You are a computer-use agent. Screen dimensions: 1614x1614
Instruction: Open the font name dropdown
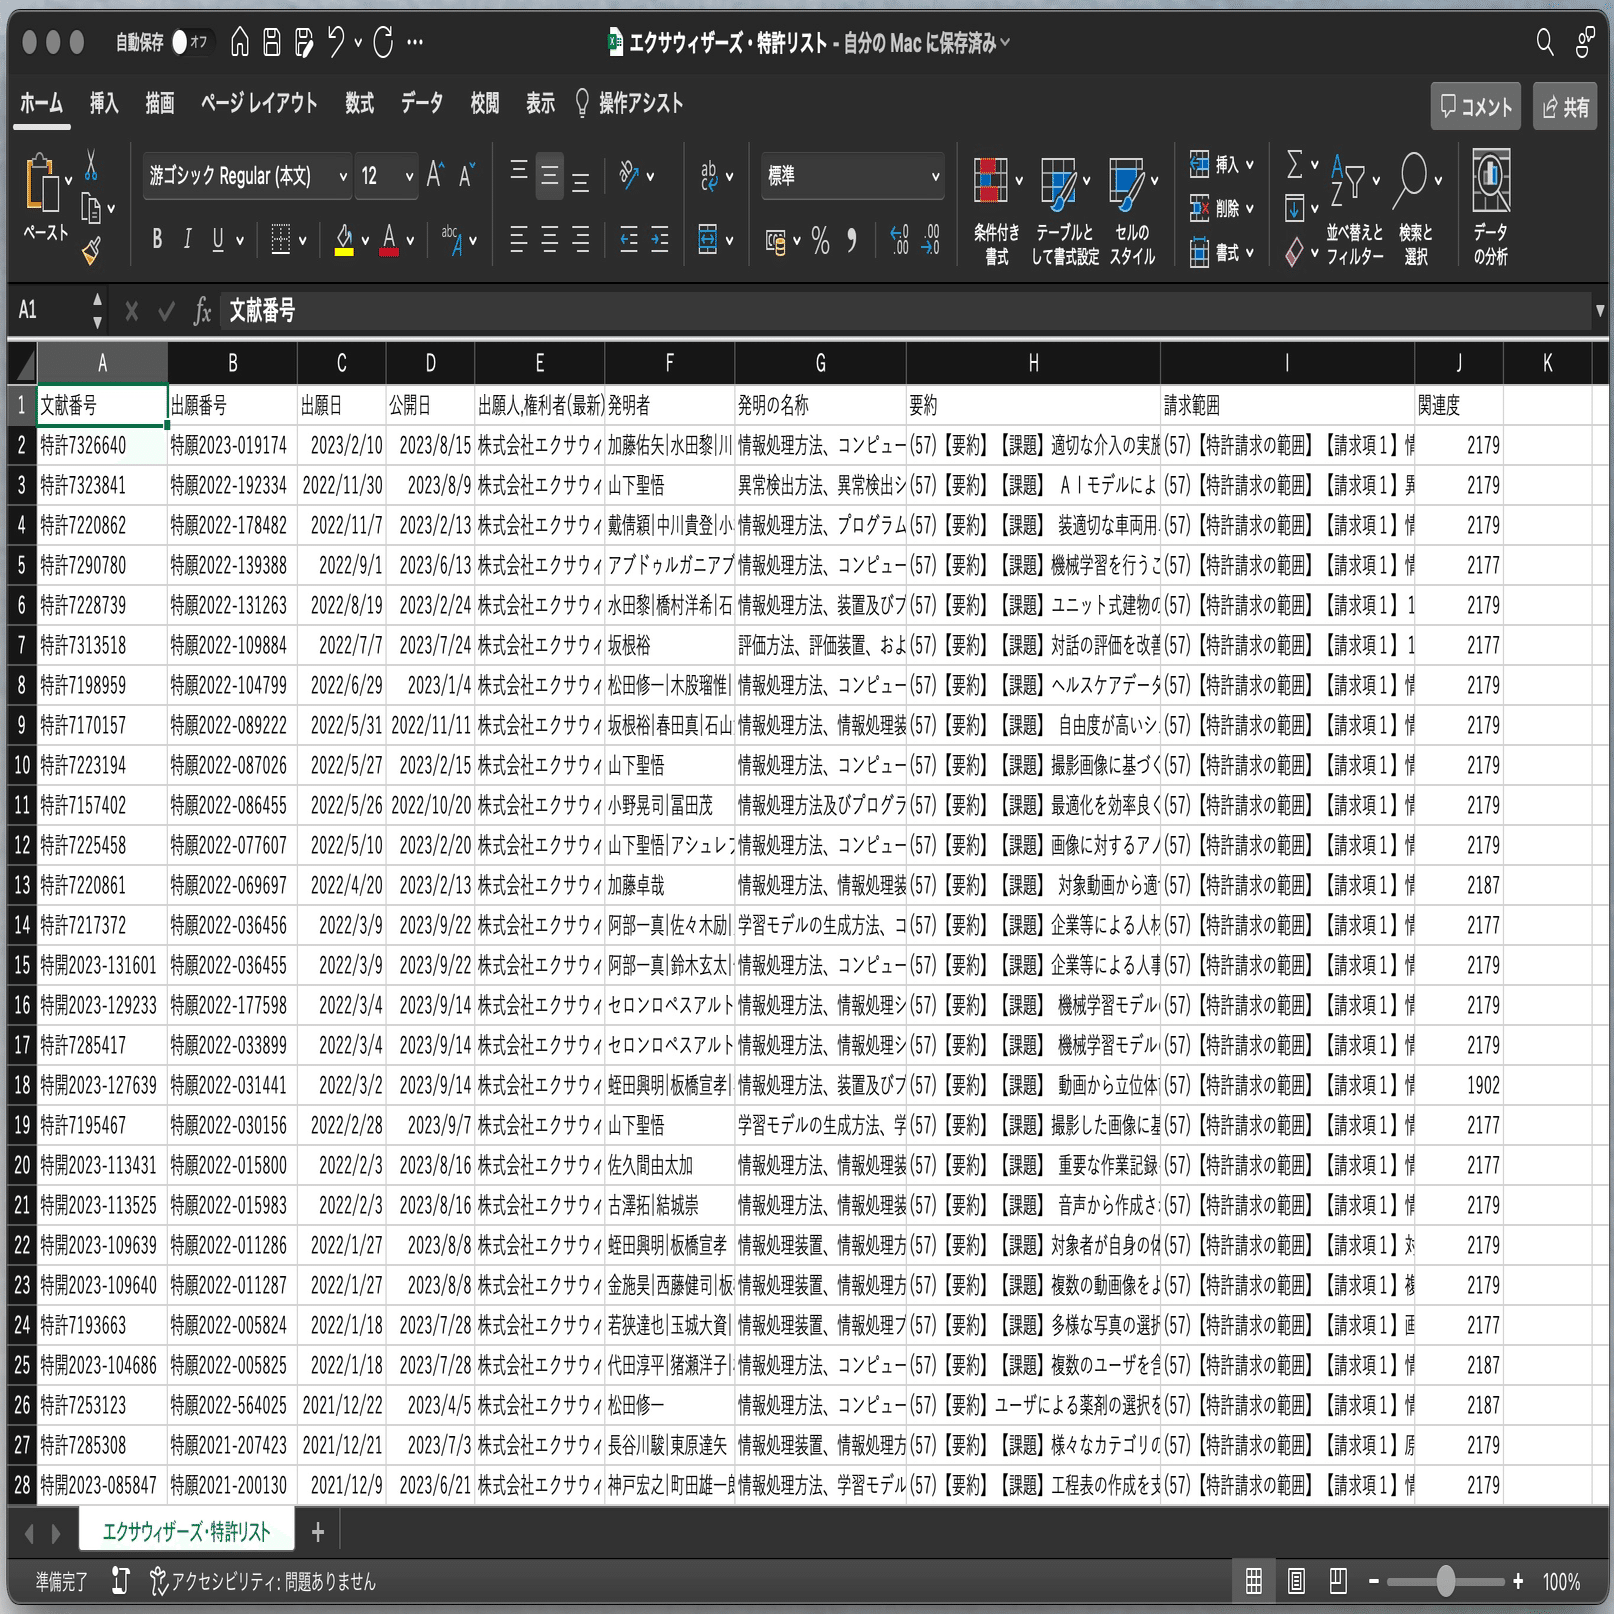coord(343,176)
